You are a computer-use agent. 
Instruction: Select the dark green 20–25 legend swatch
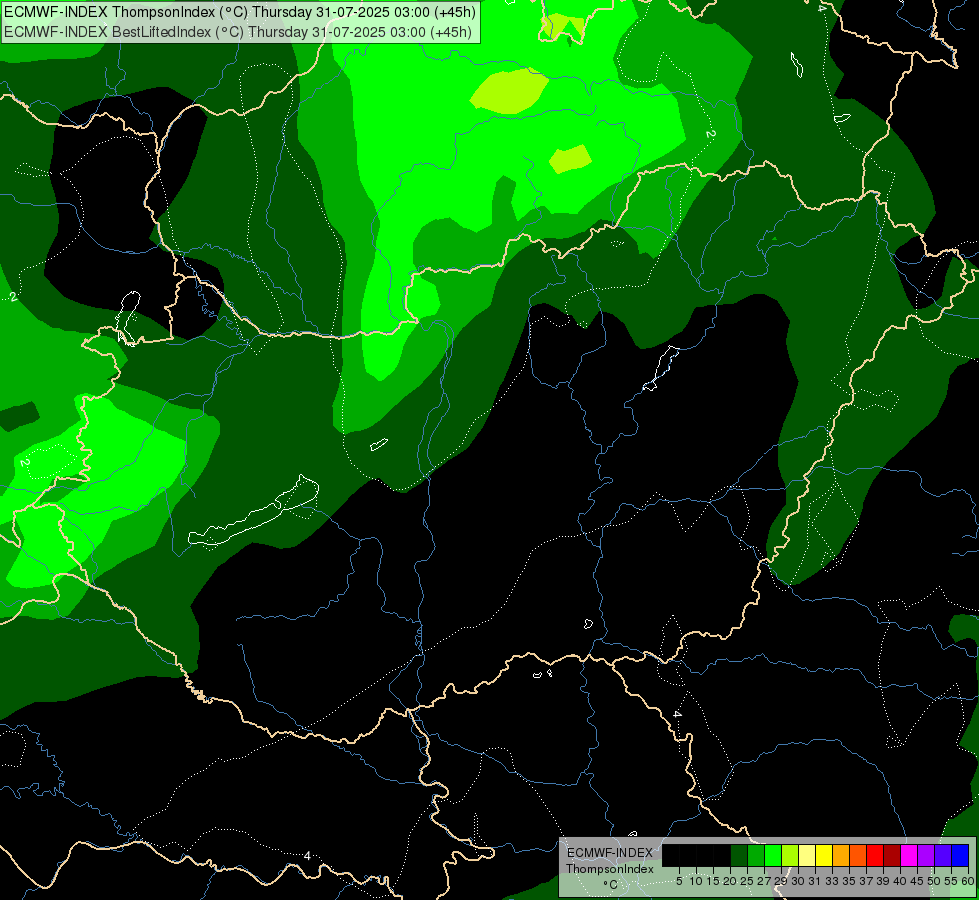[739, 855]
